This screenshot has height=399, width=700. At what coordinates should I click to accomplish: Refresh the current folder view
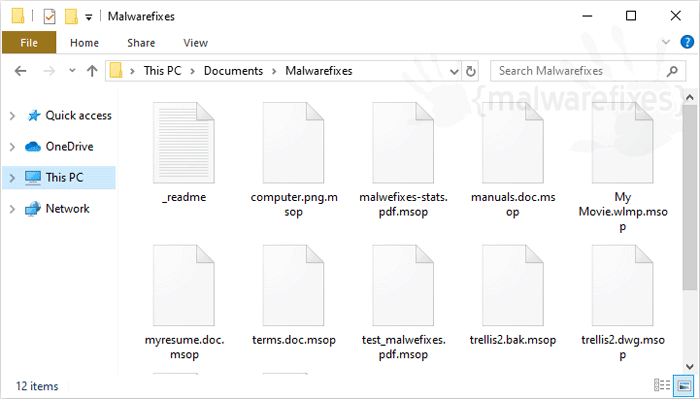tap(471, 71)
